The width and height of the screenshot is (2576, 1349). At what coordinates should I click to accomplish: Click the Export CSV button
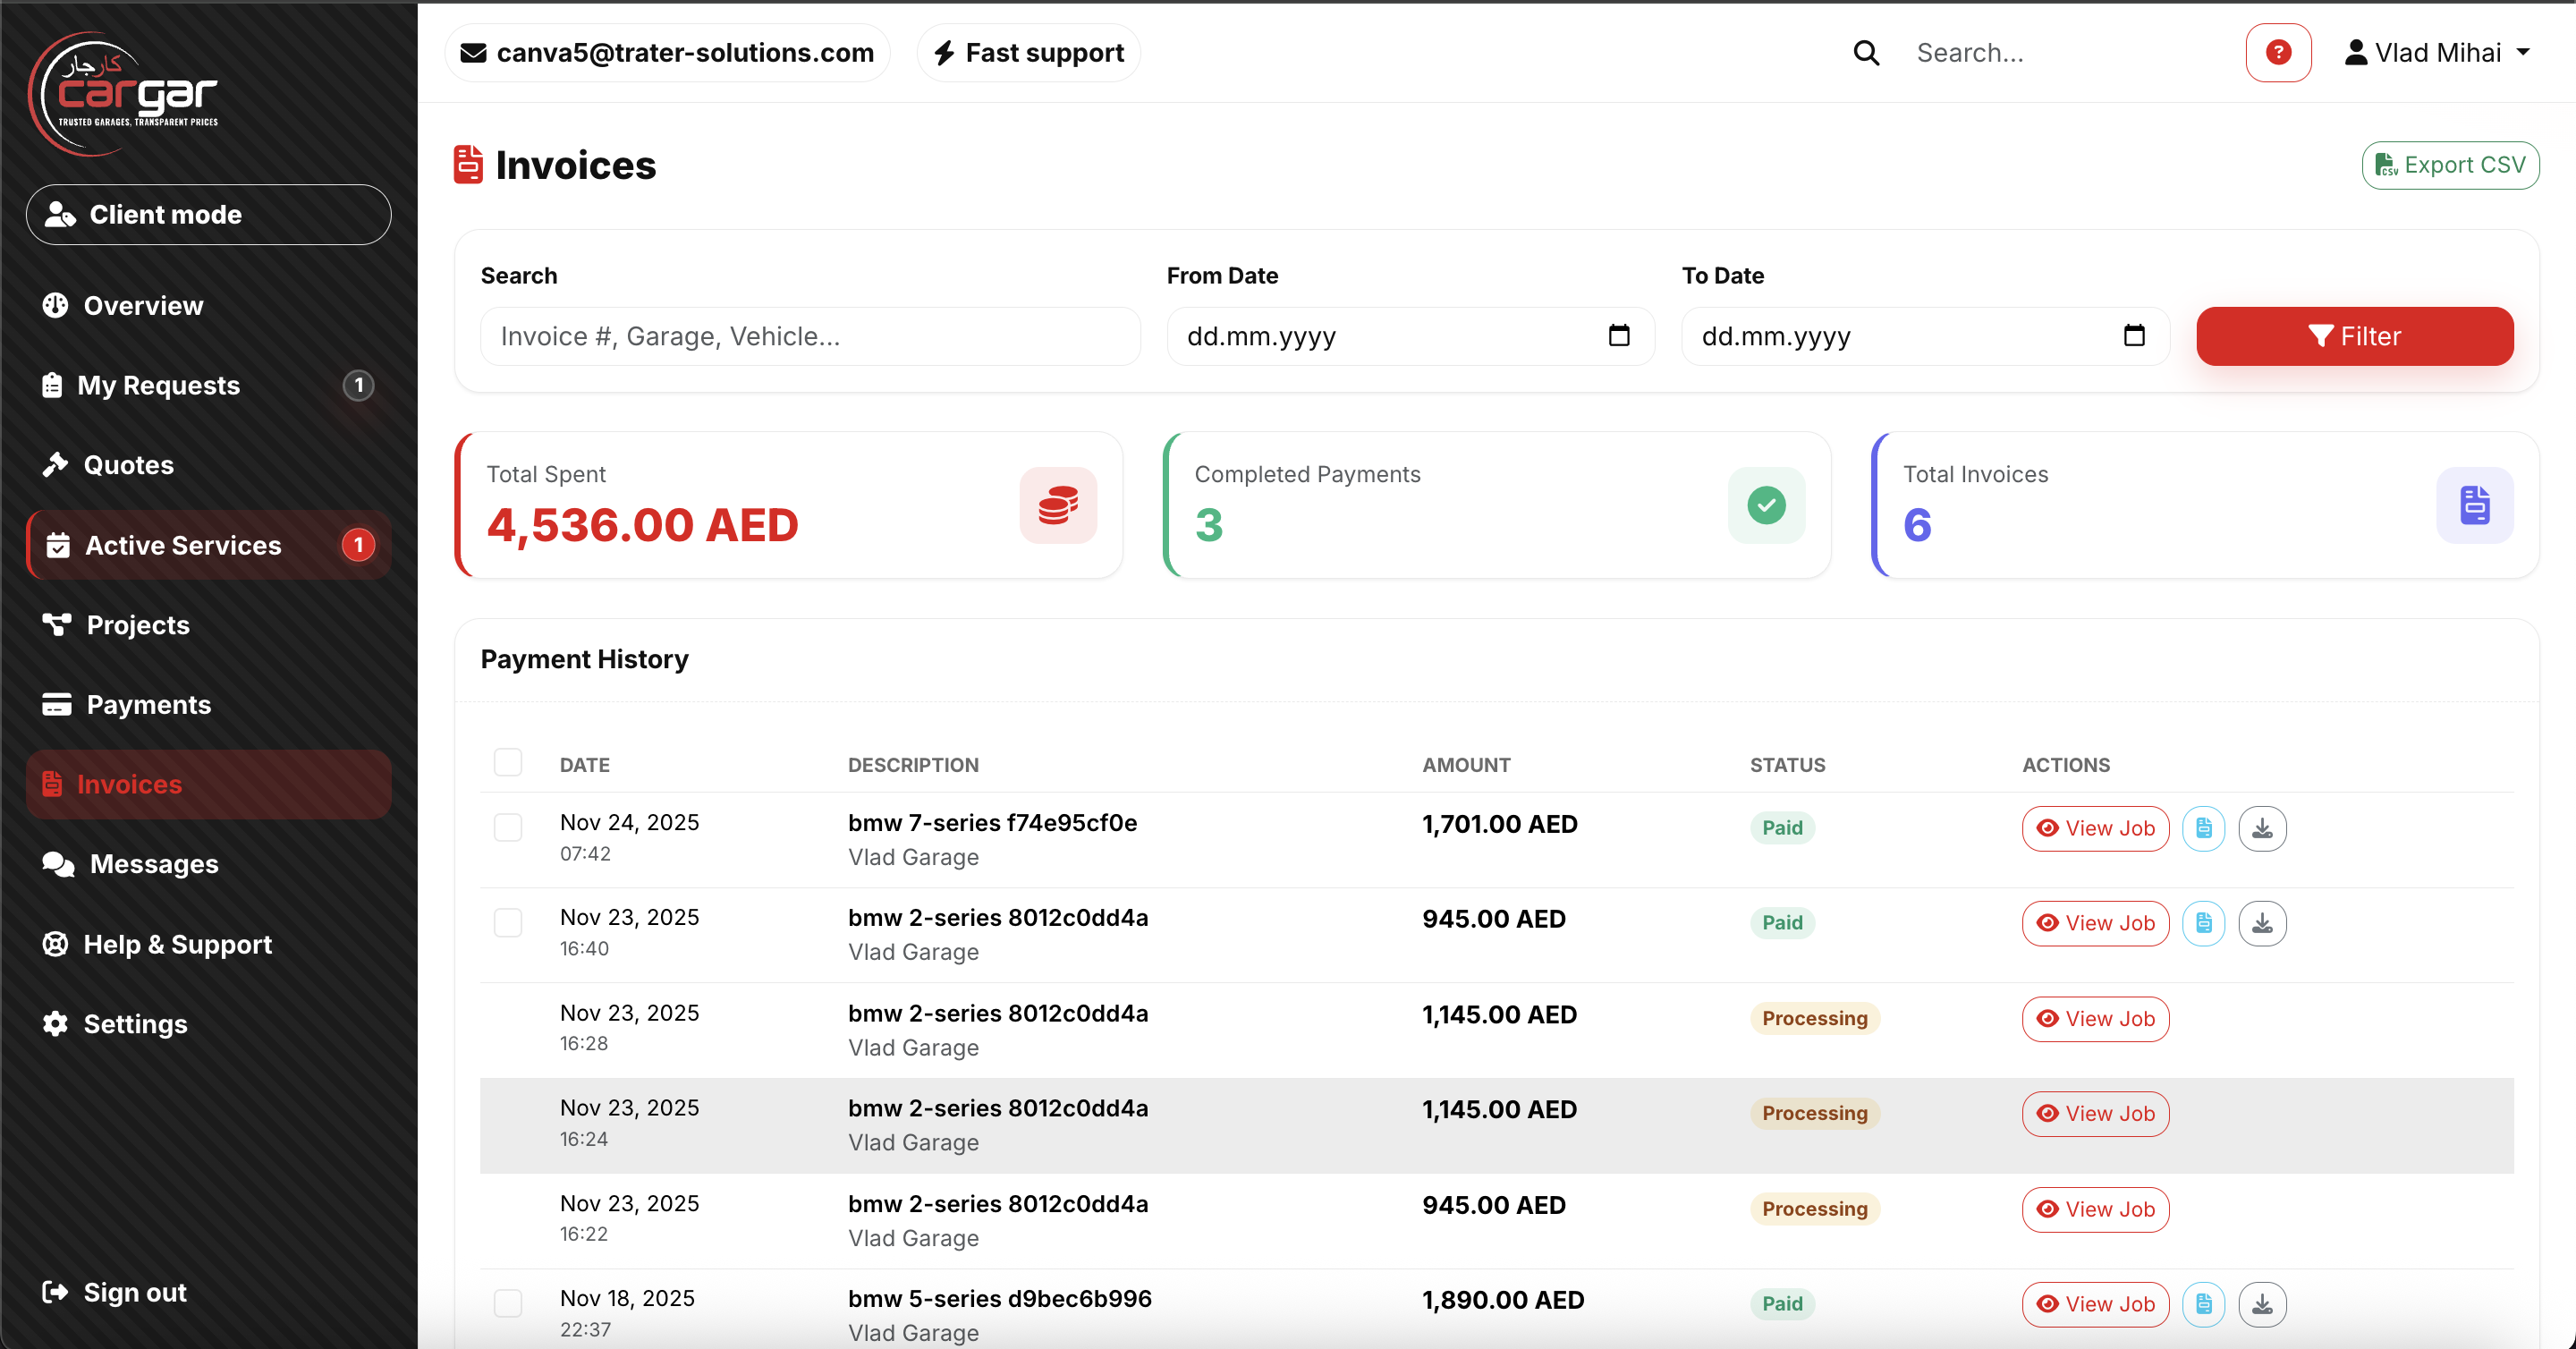point(2449,165)
